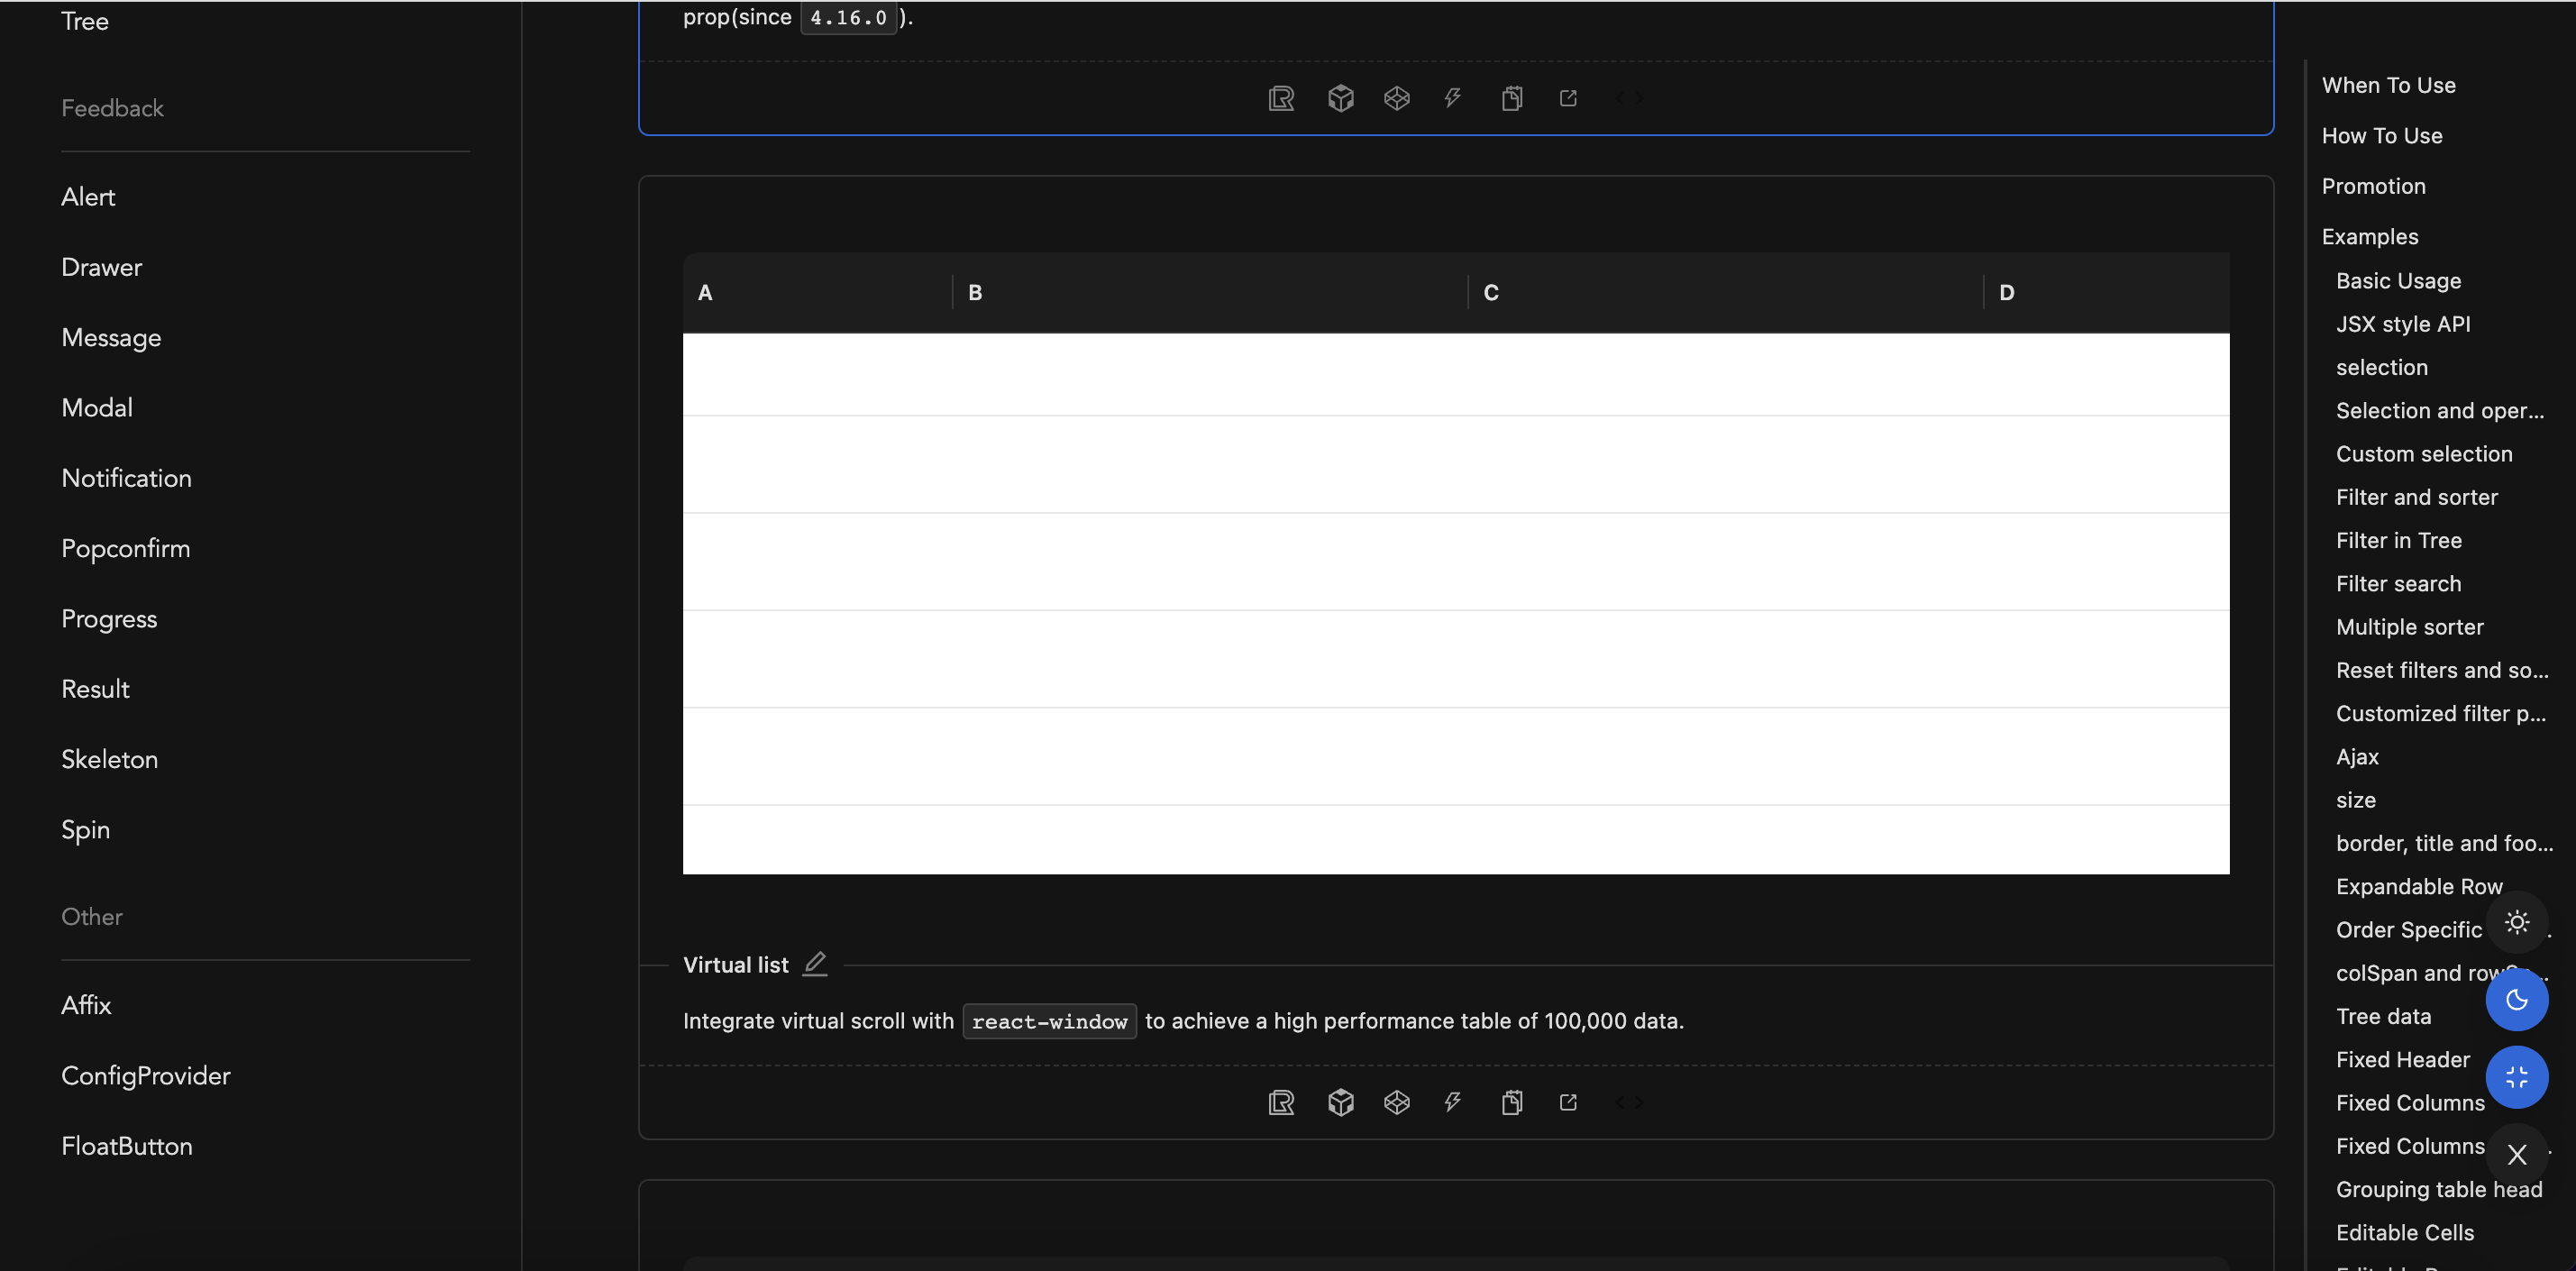Open the Virtual list demo in StackBlitz
Screen dimensions: 2576x1271
pos(1452,1102)
